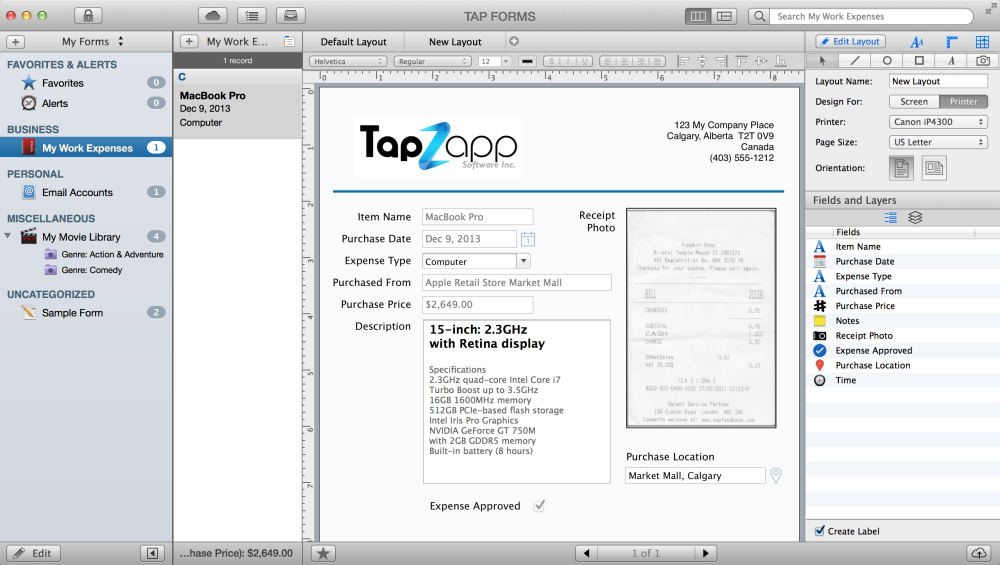The width and height of the screenshot is (1000, 565).
Task: Add a layout with the plus circle
Action: 514,41
